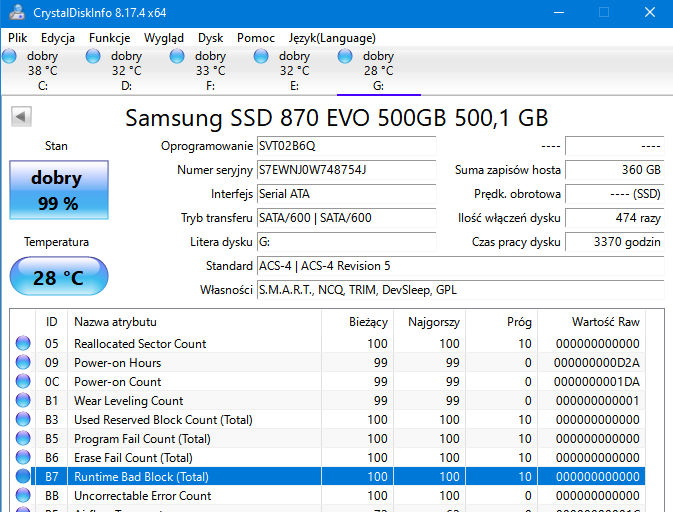Select drive D: tab
This screenshot has width=673, height=512.
(x=126, y=71)
